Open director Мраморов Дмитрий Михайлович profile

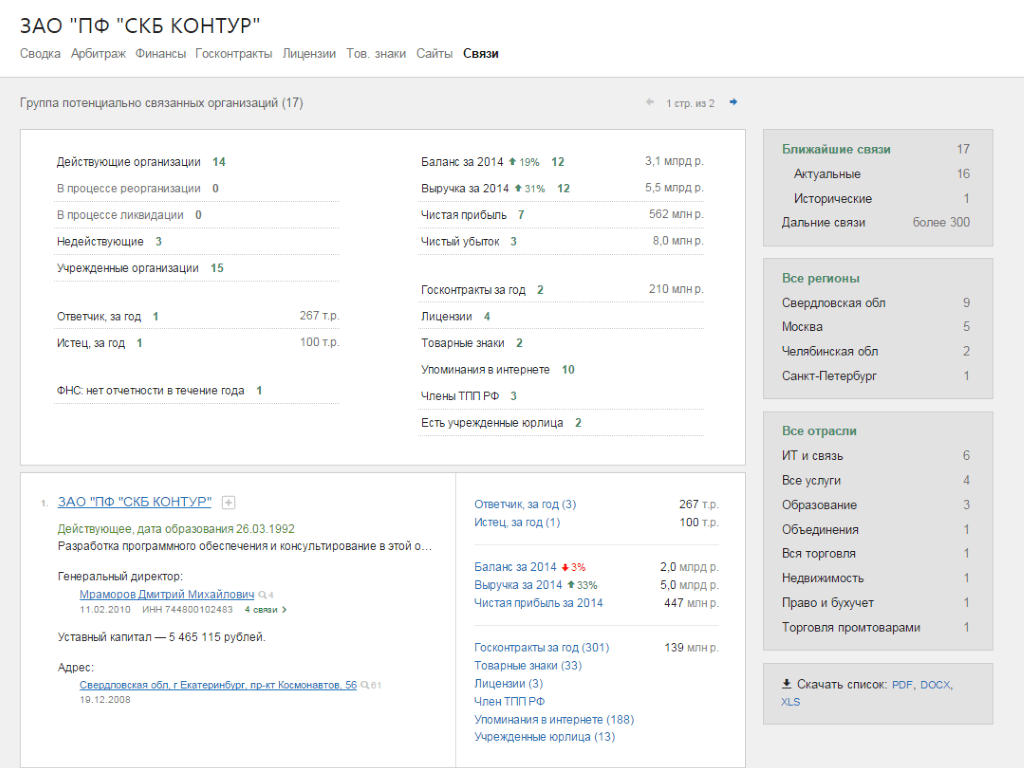pyautogui.click(x=167, y=594)
